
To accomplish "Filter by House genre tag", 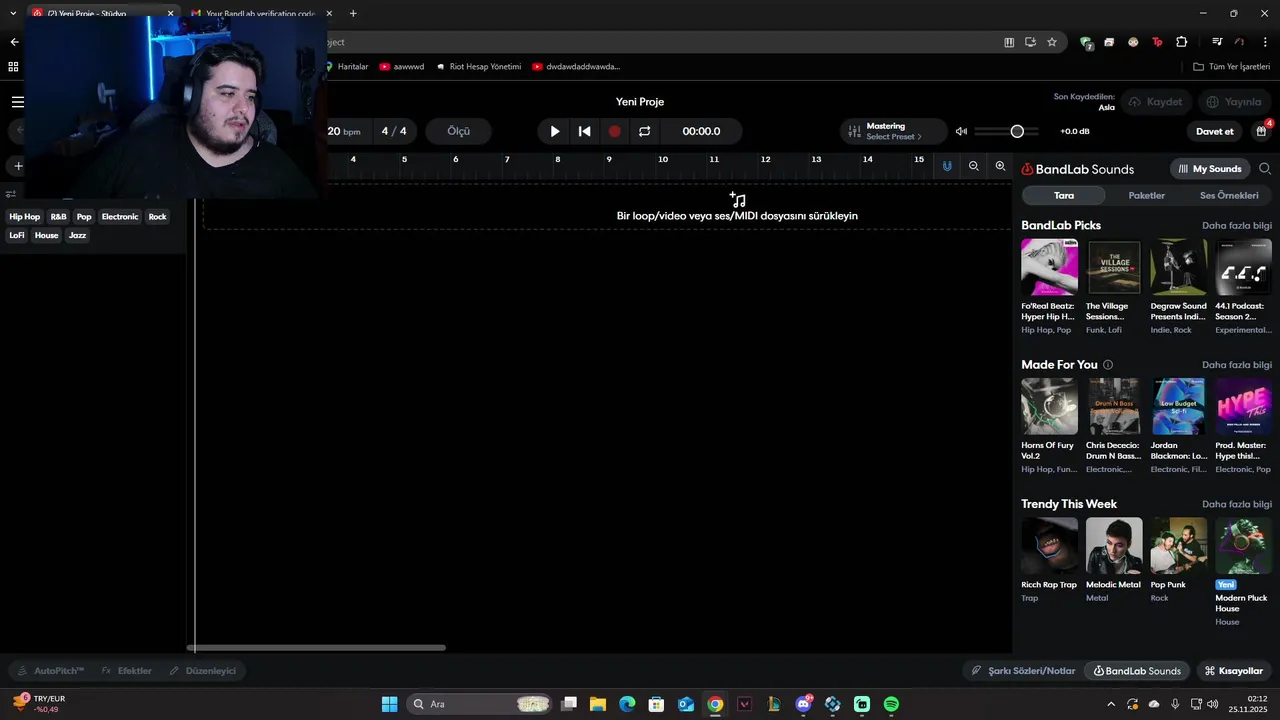I will (47, 236).
